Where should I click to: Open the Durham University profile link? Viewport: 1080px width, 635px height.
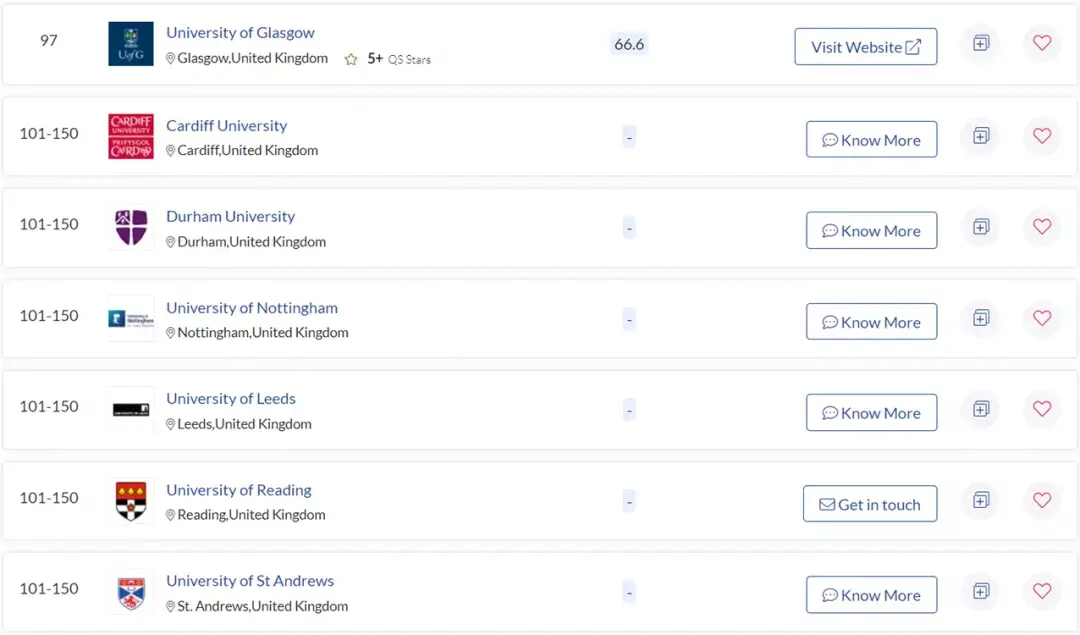(x=230, y=216)
